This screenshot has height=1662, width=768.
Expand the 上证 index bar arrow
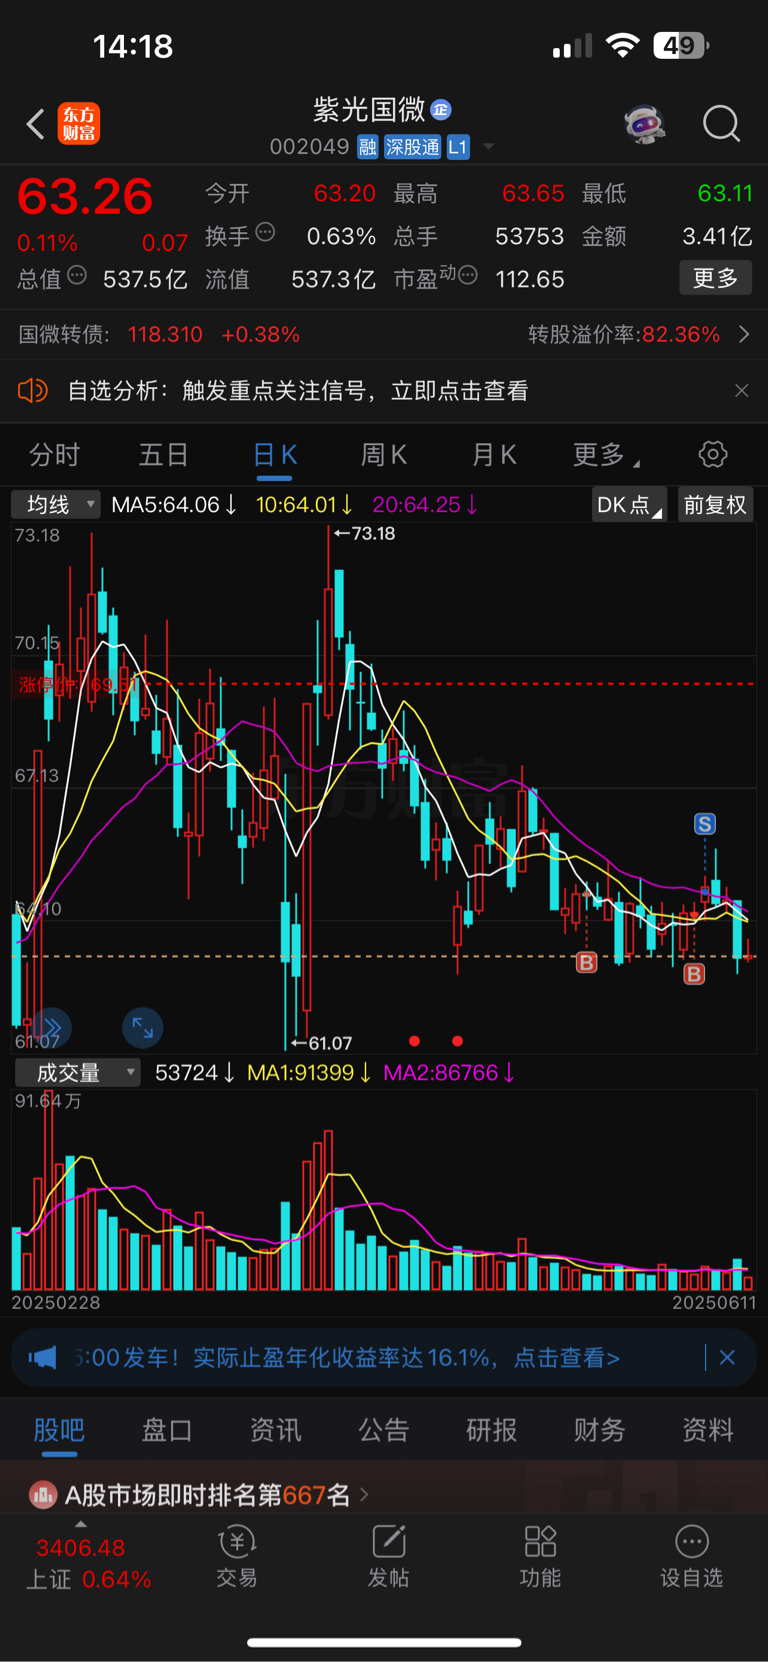[x=81, y=1524]
